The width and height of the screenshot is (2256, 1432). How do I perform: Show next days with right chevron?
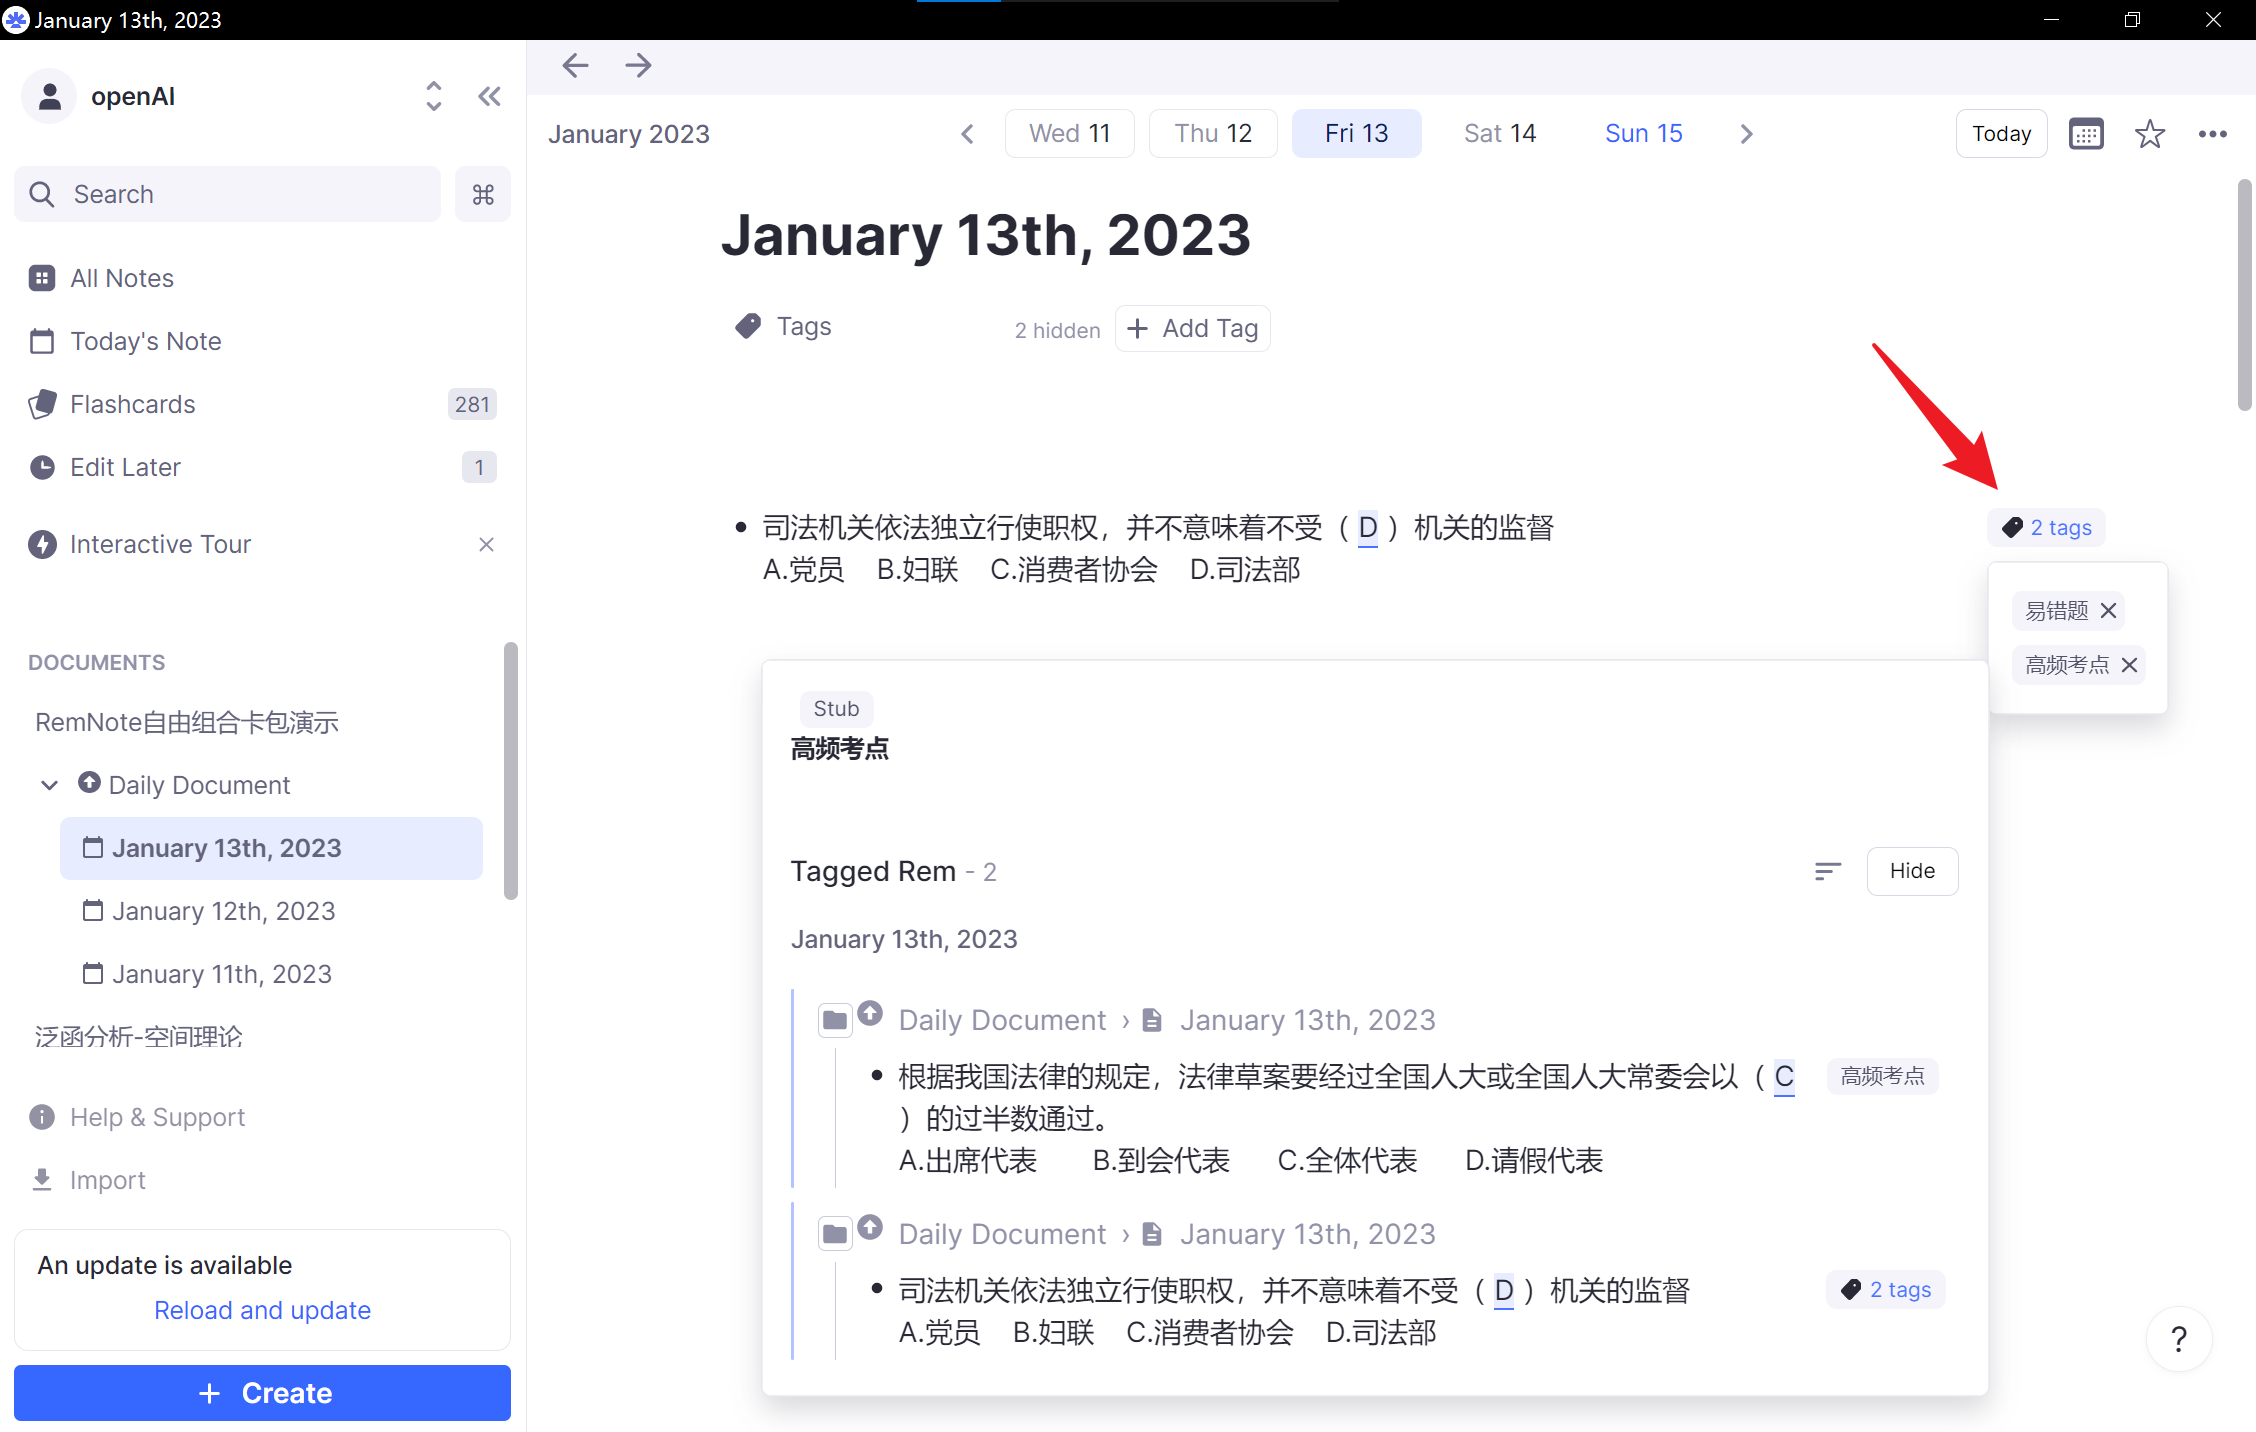[1746, 134]
